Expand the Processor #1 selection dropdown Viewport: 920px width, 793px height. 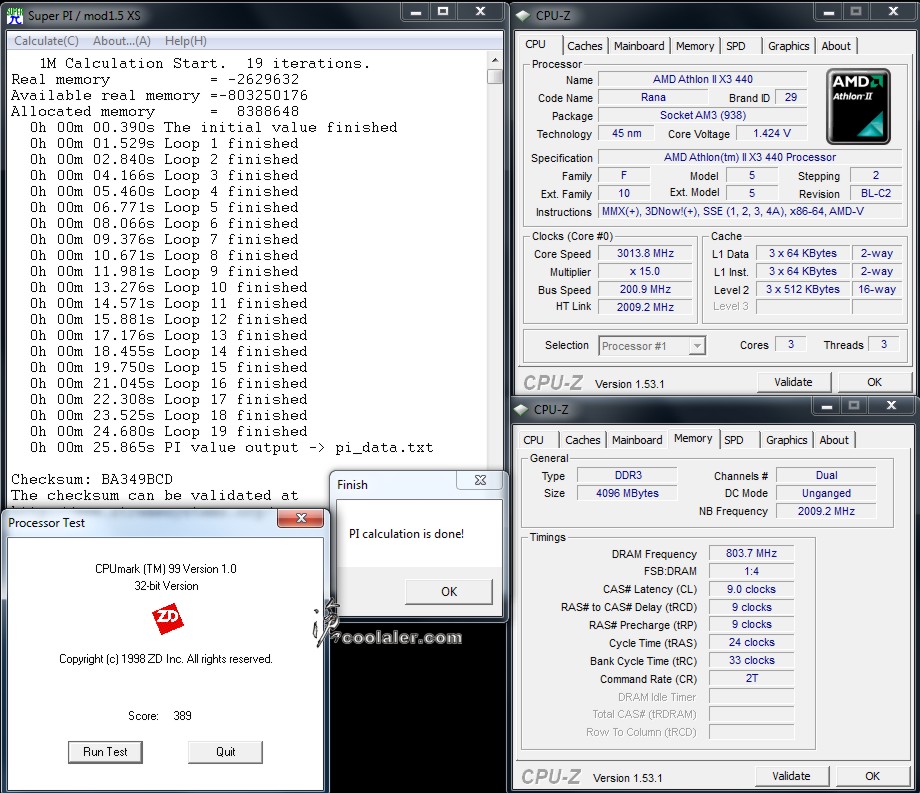(x=696, y=346)
